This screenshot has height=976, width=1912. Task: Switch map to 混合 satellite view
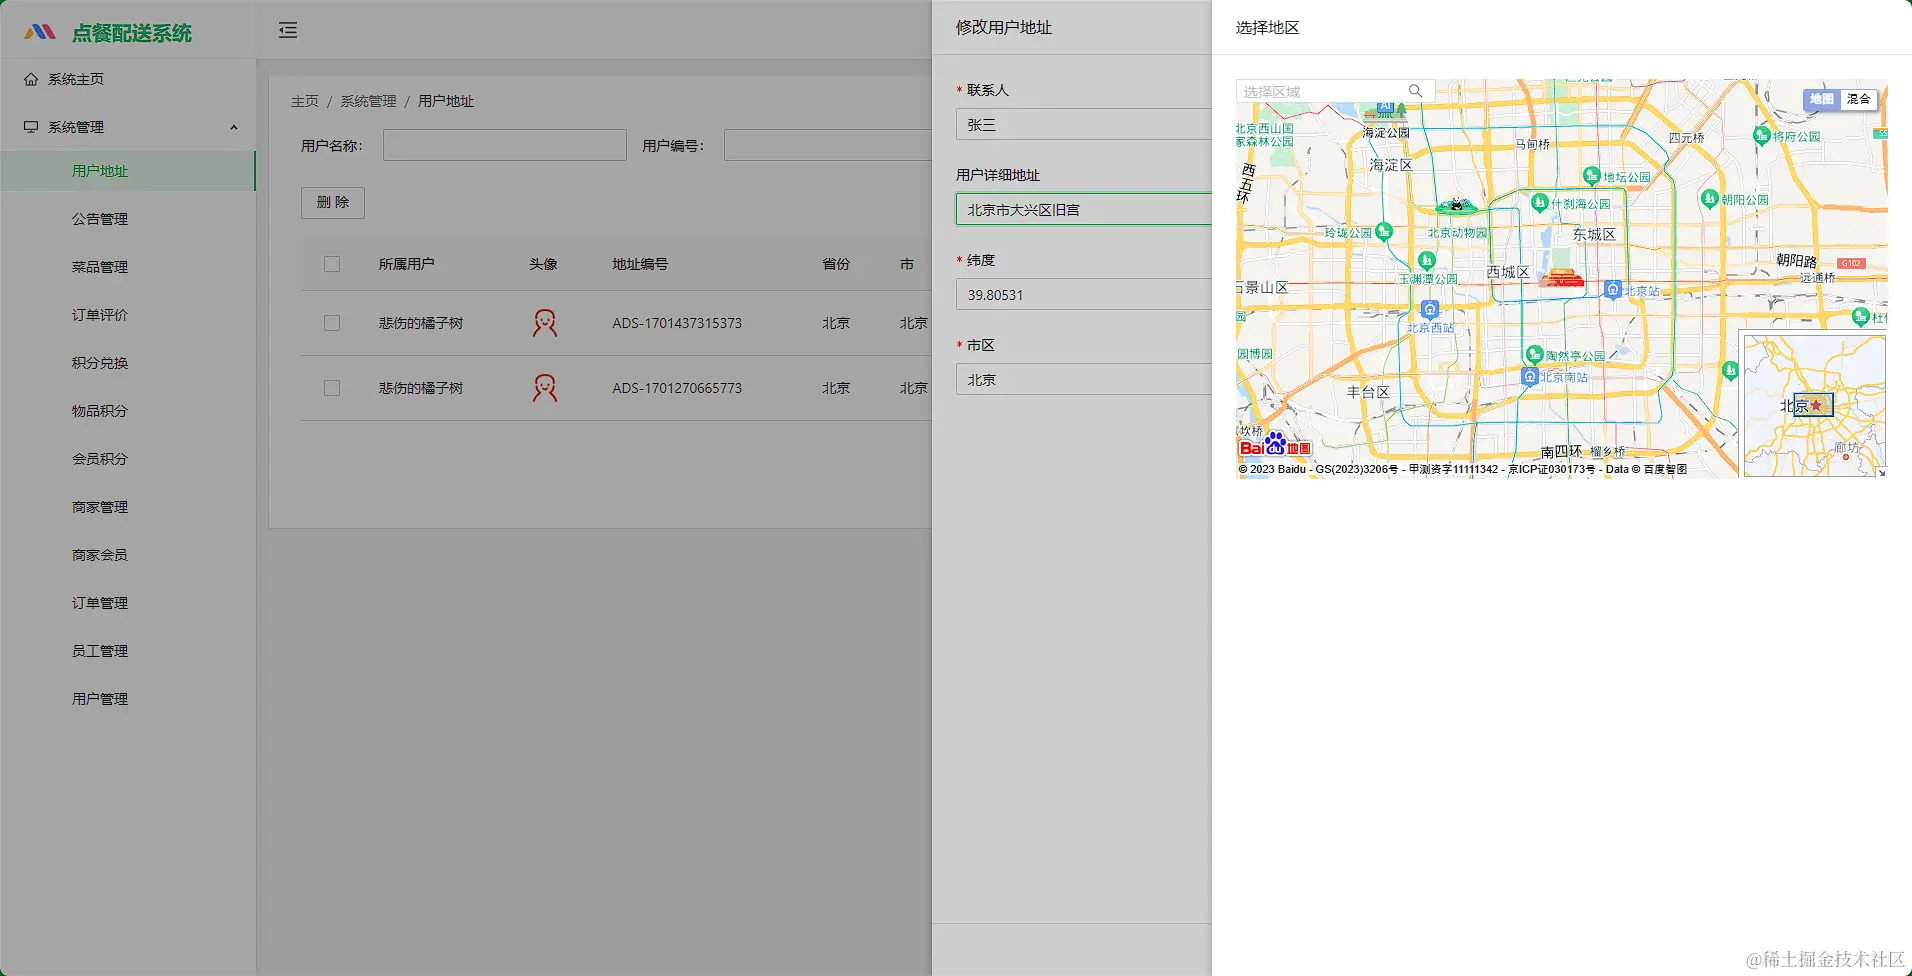1858,99
